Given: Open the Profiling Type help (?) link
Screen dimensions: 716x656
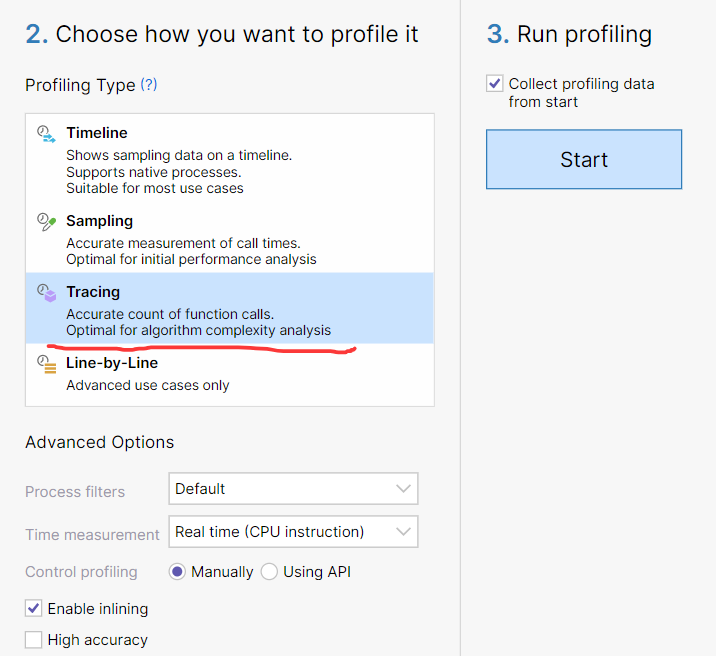Looking at the screenshot, I should pyautogui.click(x=148, y=85).
